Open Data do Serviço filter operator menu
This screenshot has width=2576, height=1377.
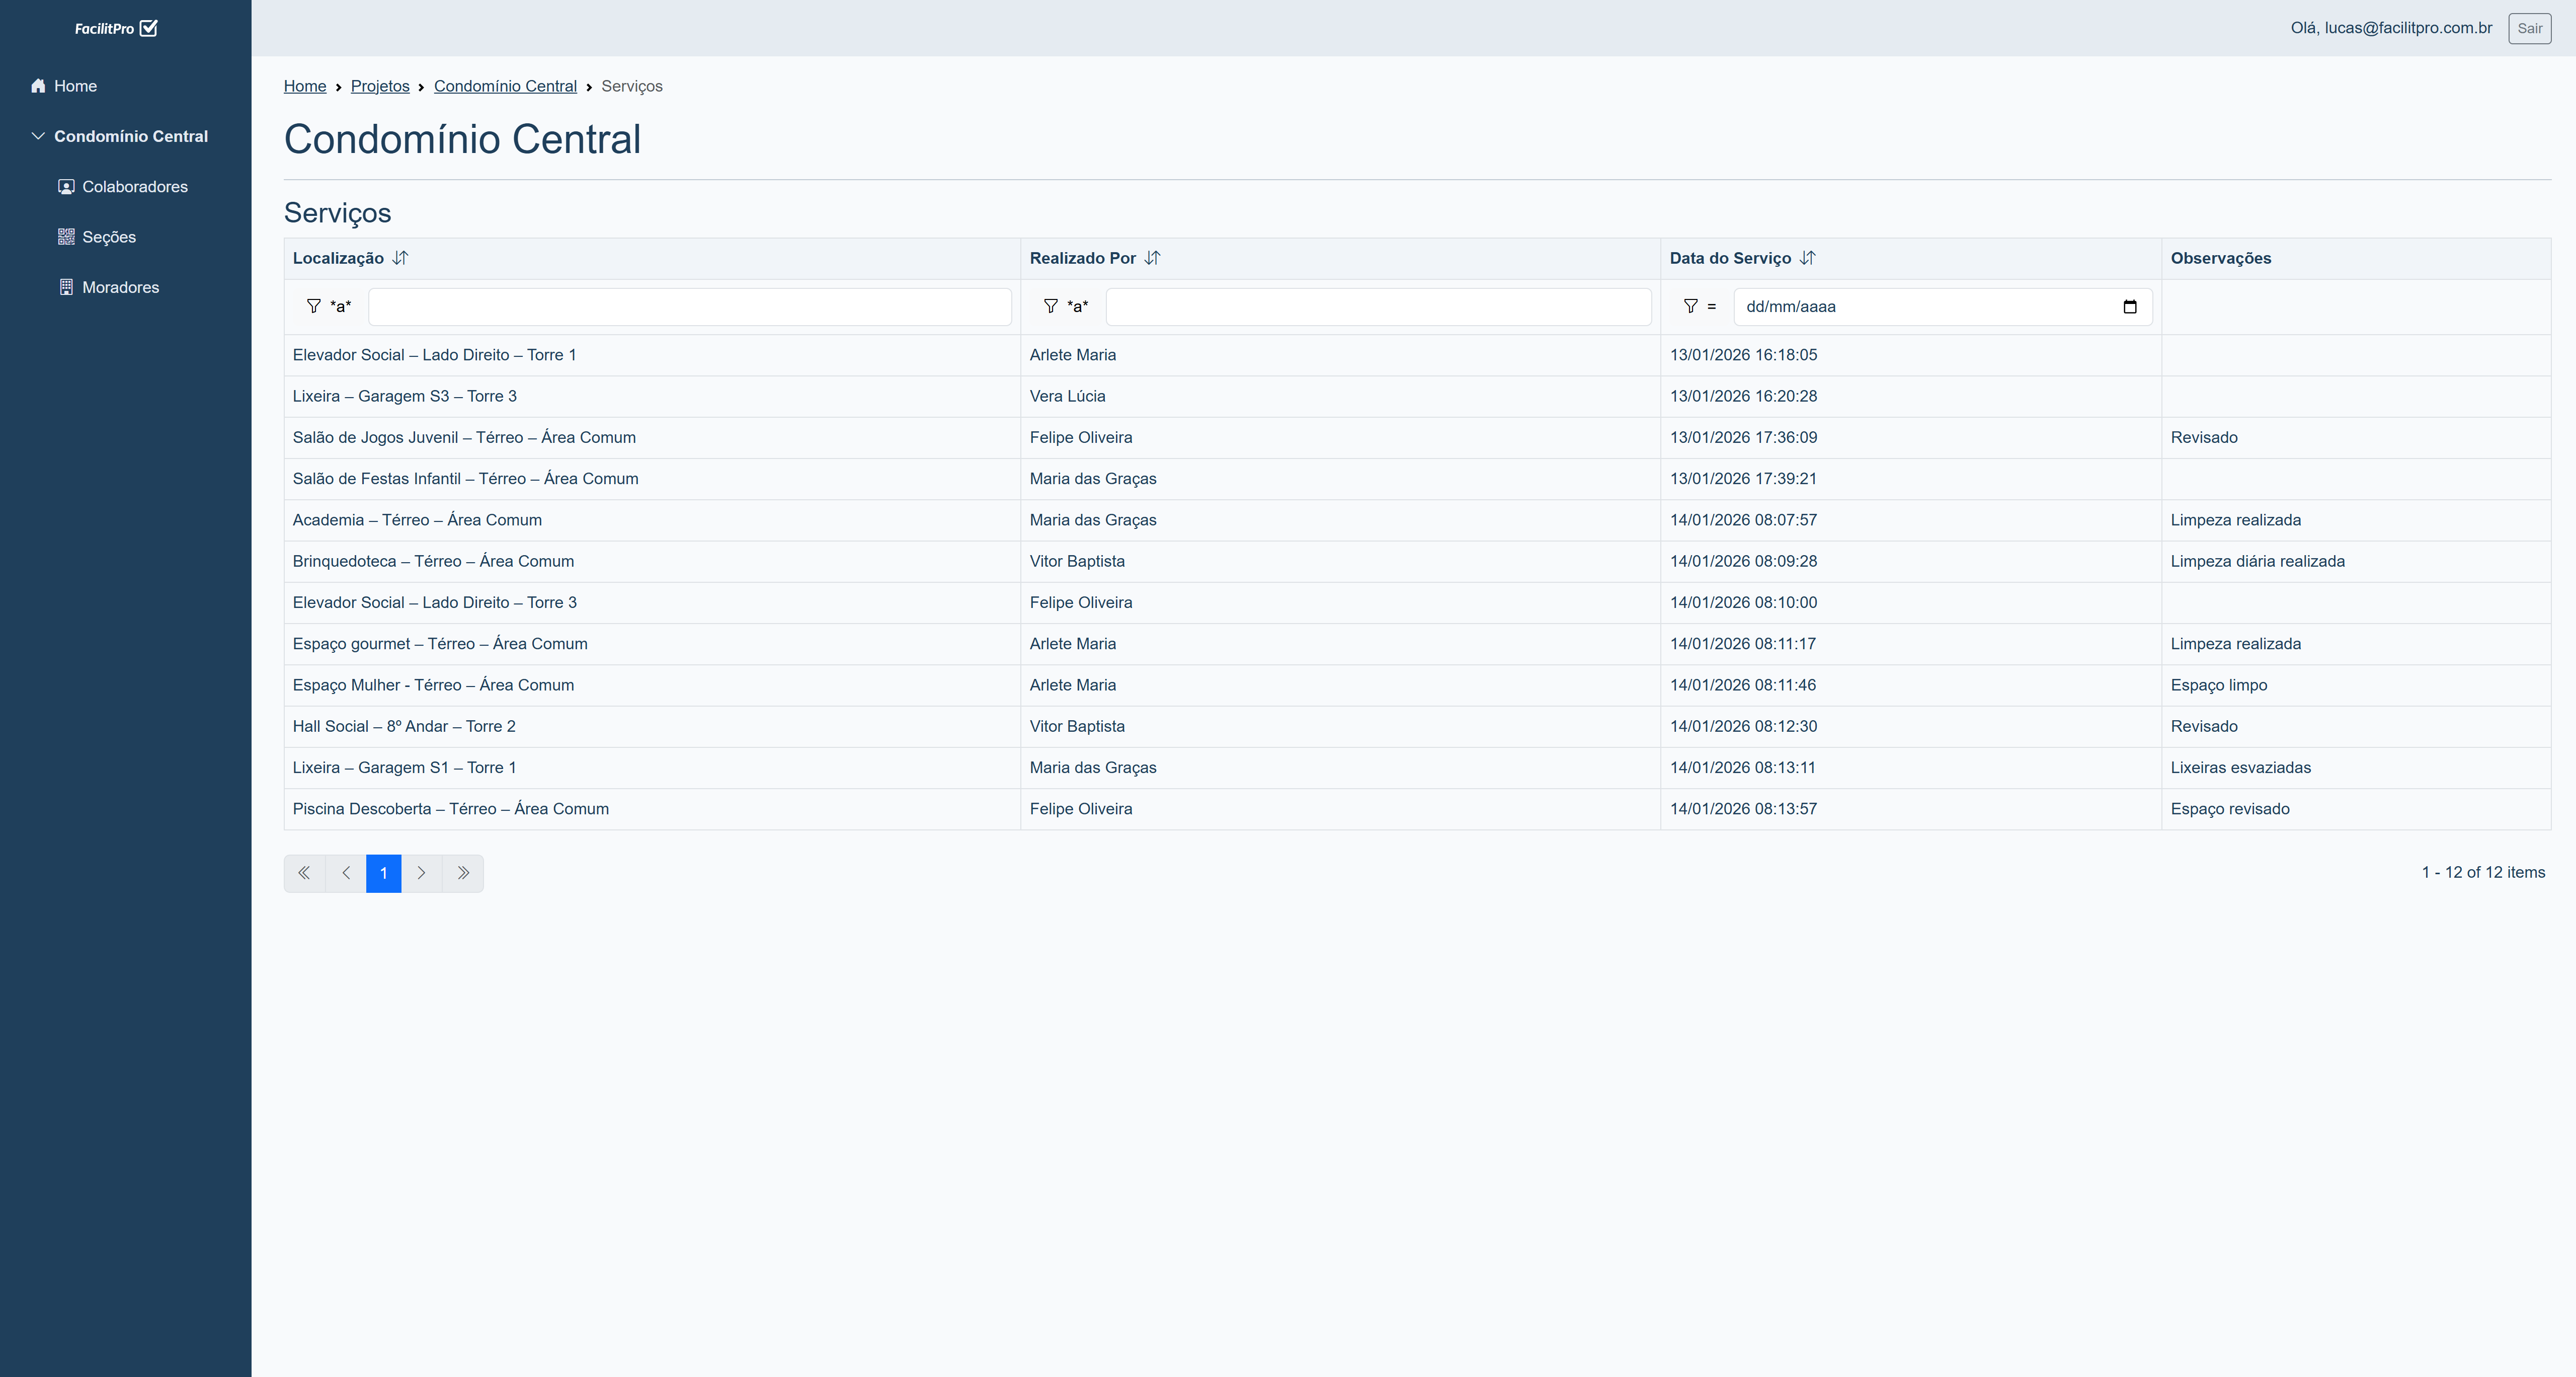click(1699, 307)
